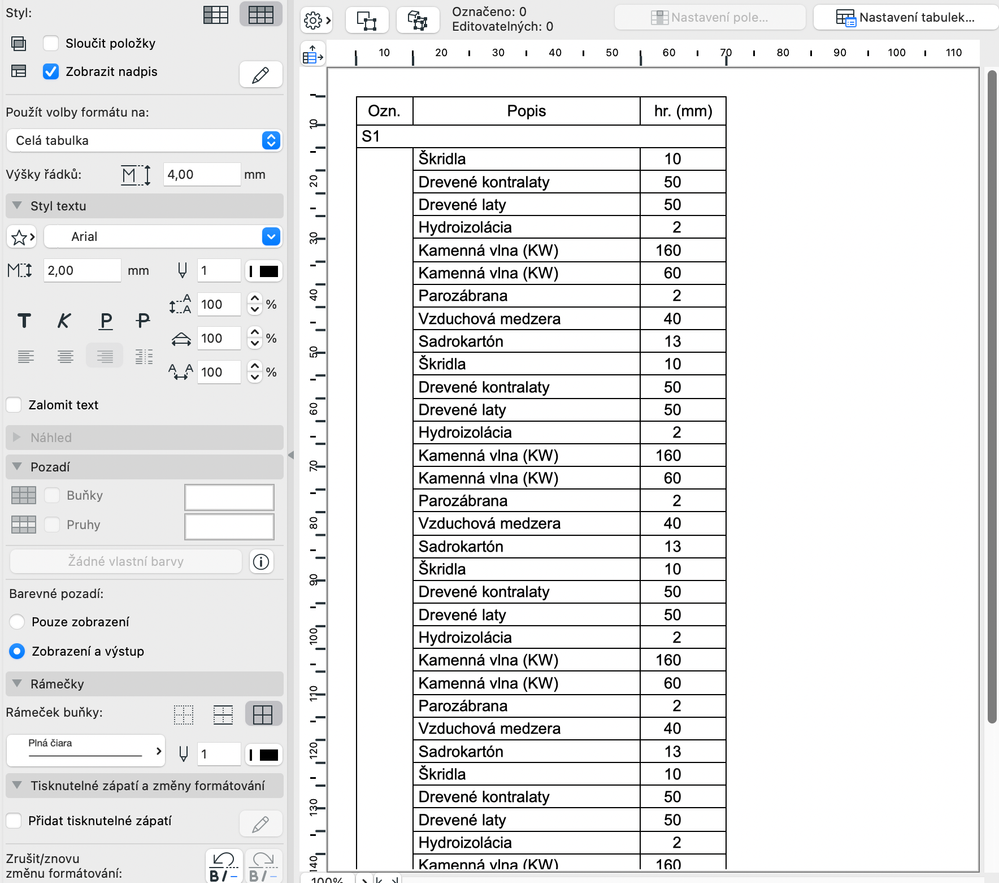
Task: Toggle the Buňky background checkbox
Action: (x=52, y=495)
